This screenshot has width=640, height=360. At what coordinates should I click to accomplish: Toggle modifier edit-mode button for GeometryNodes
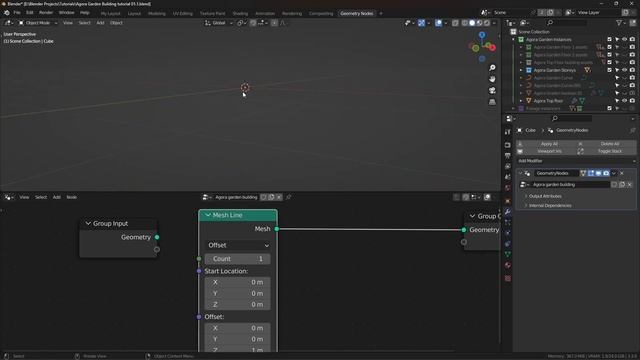tap(591, 173)
